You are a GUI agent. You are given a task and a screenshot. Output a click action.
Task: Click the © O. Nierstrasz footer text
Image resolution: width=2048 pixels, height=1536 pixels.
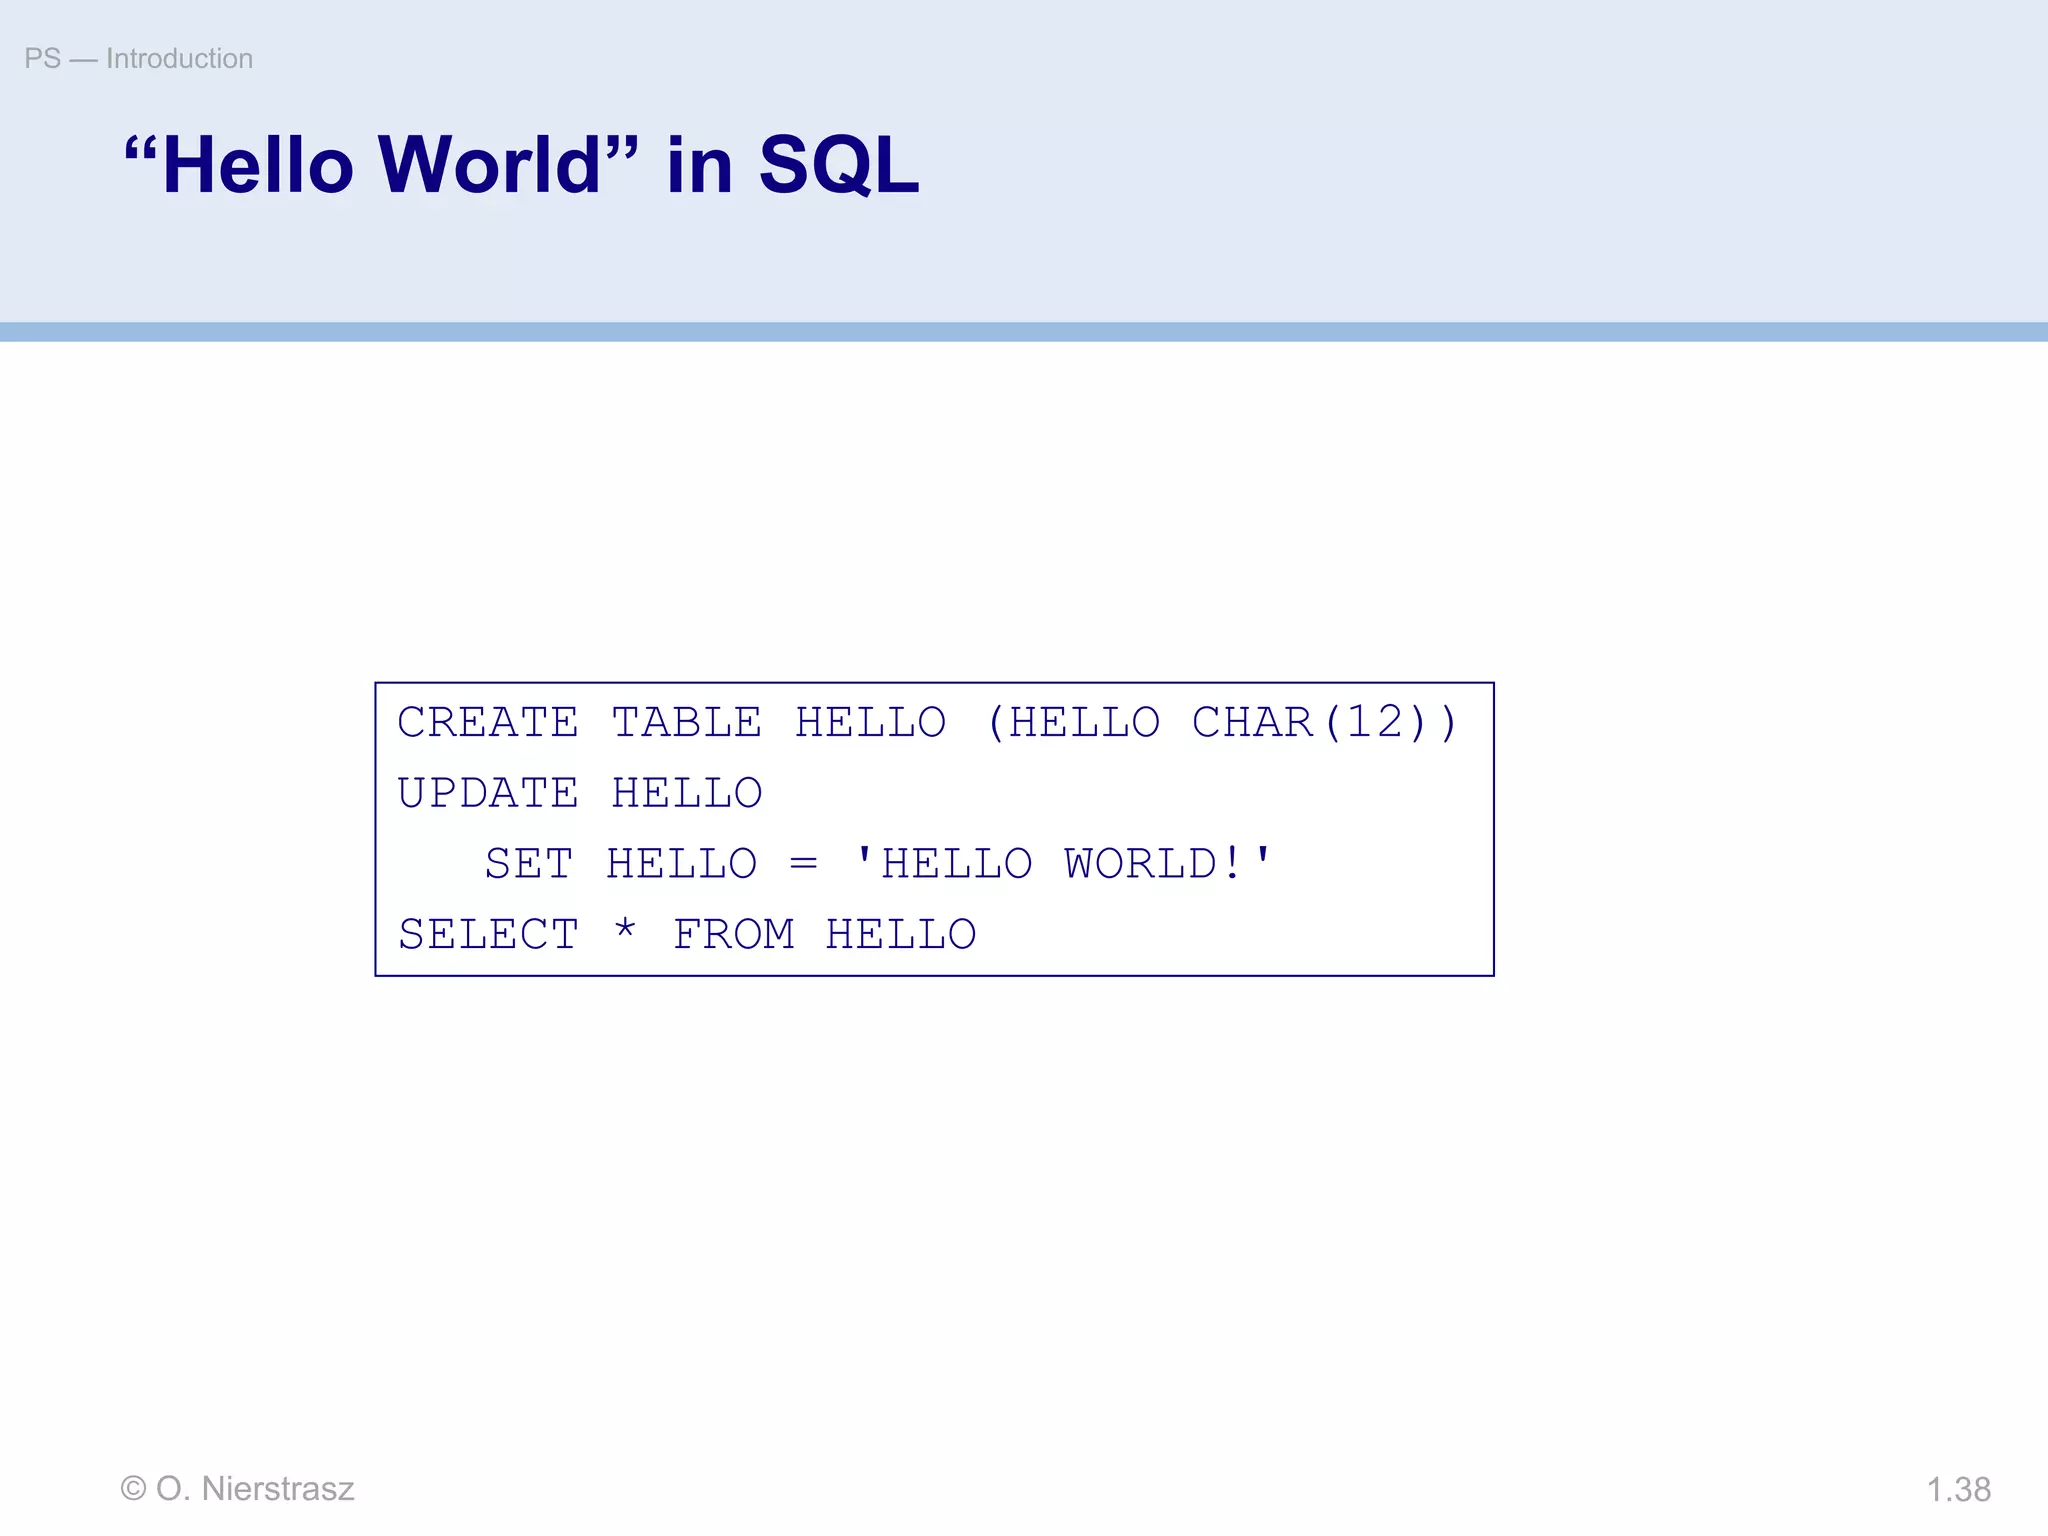coord(237,1489)
